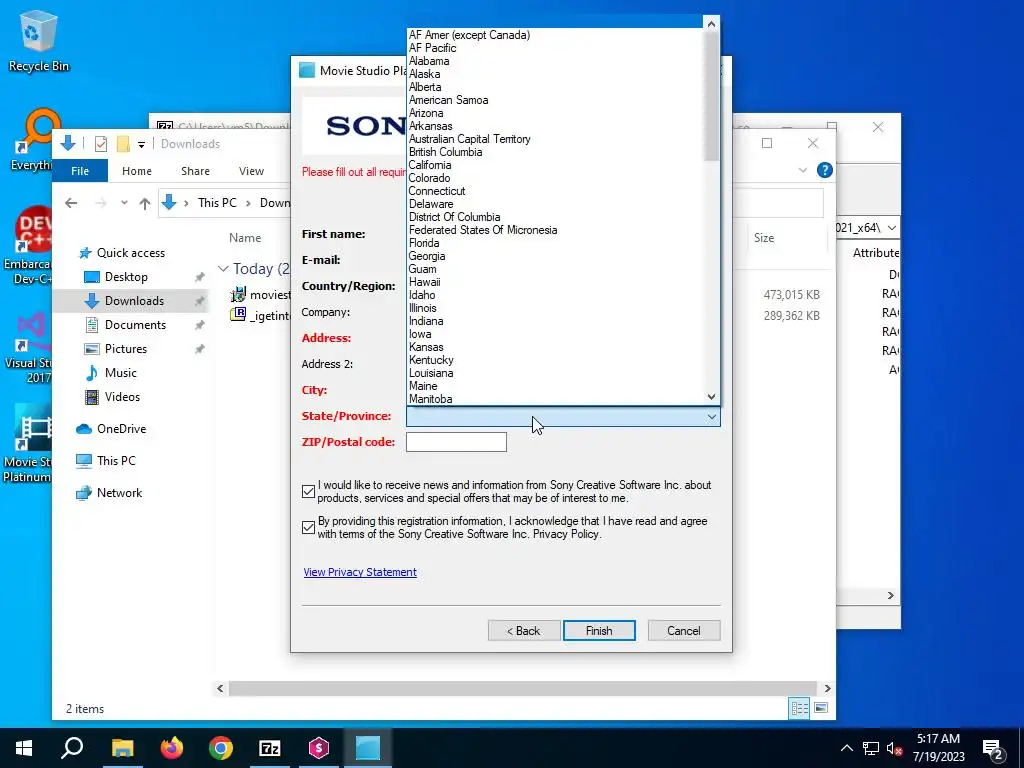This screenshot has width=1024, height=768.
Task: Open the File tab in Explorer
Action: (x=80, y=171)
